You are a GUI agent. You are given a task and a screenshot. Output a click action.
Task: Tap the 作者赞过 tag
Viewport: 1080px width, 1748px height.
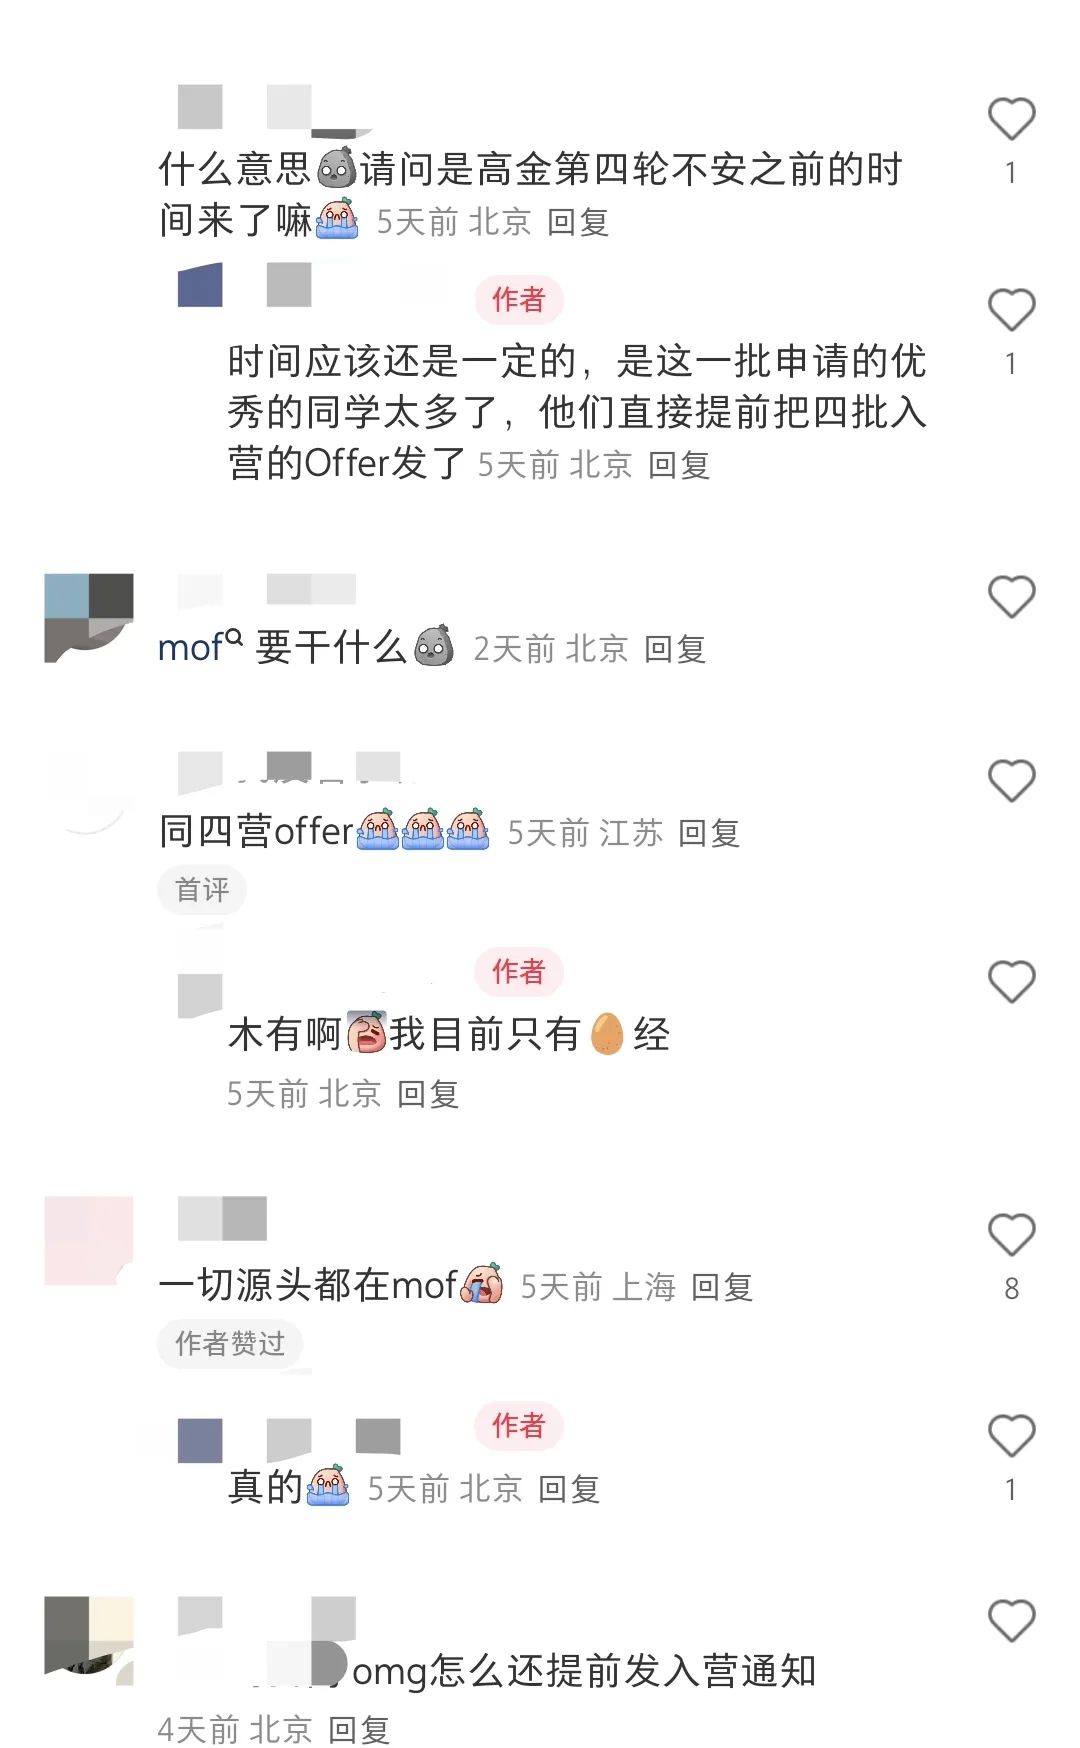(230, 1344)
